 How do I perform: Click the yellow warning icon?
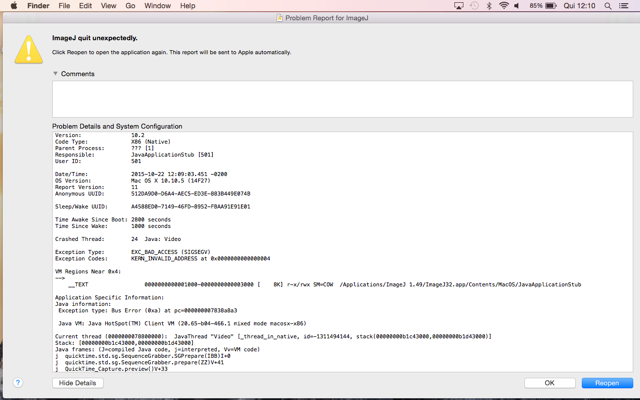pos(28,50)
